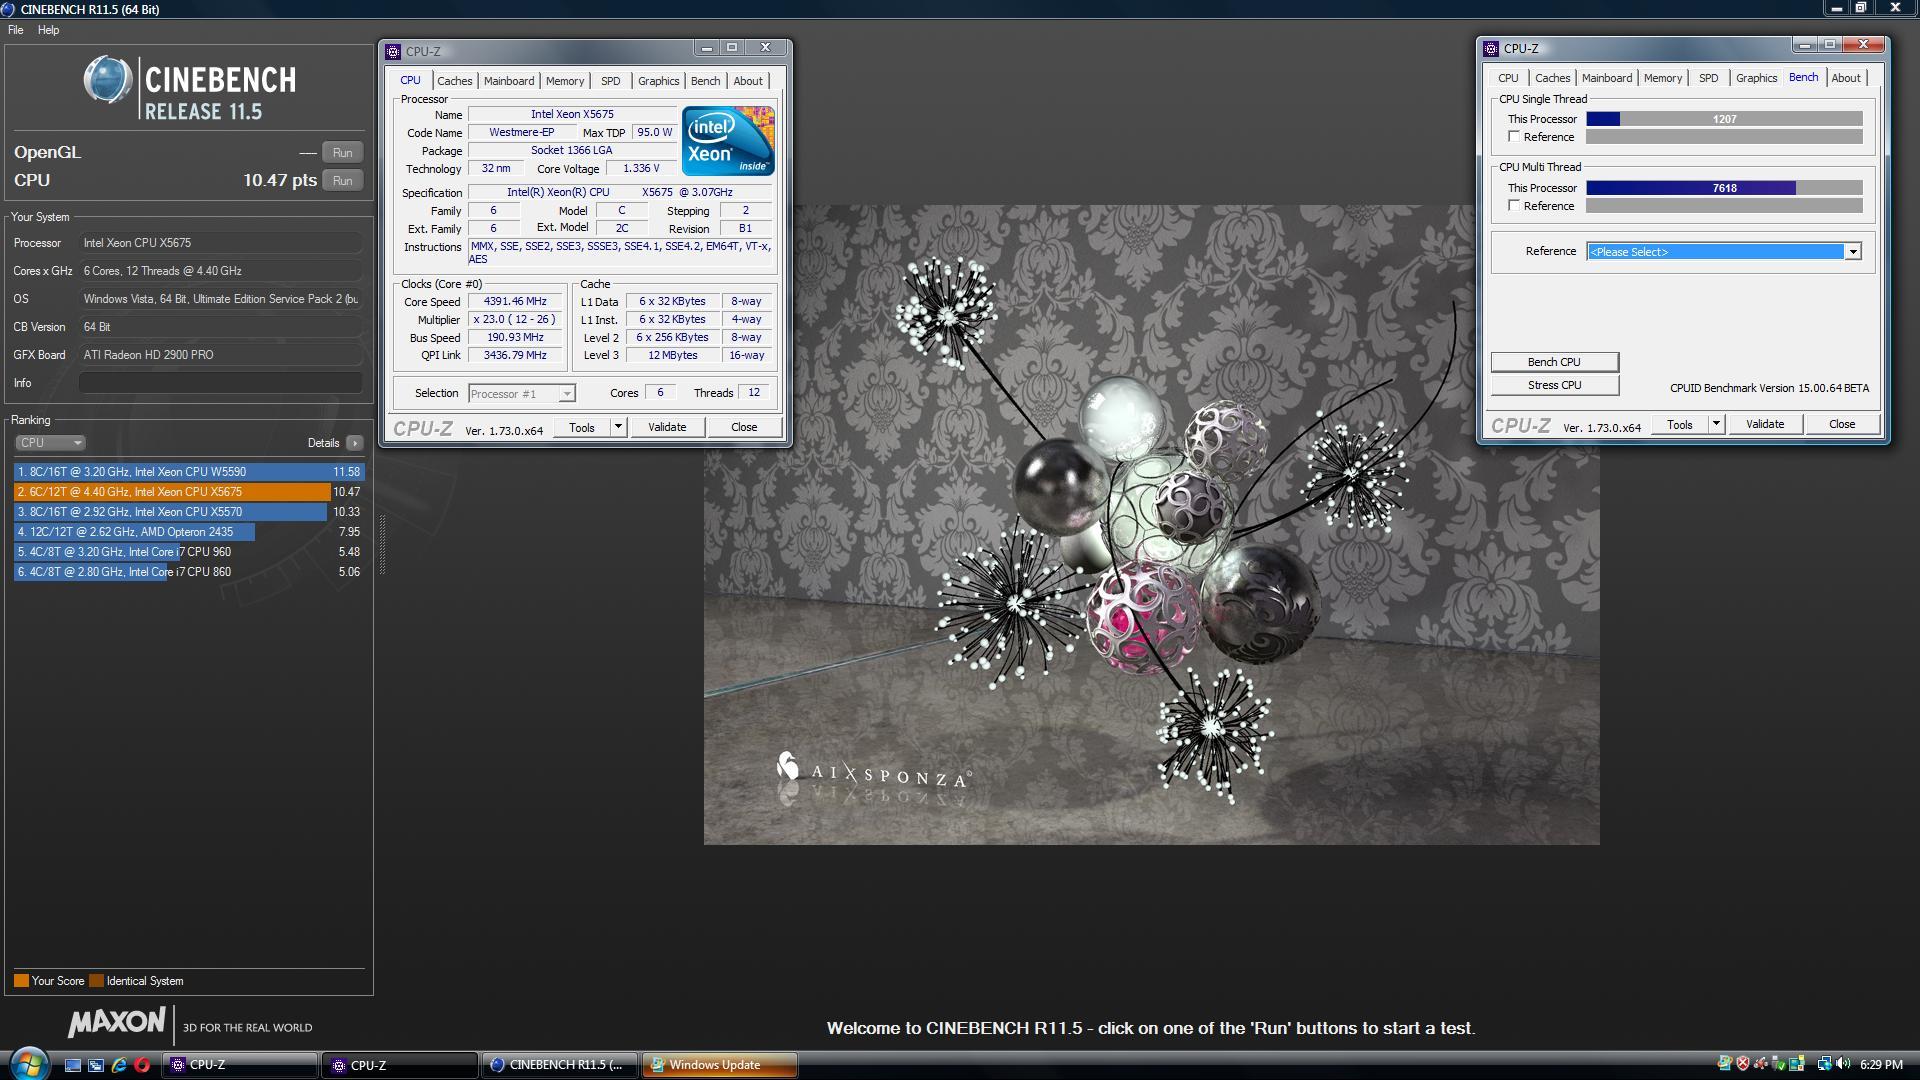
Task: Click the Windows Start orb
Action: [27, 1064]
